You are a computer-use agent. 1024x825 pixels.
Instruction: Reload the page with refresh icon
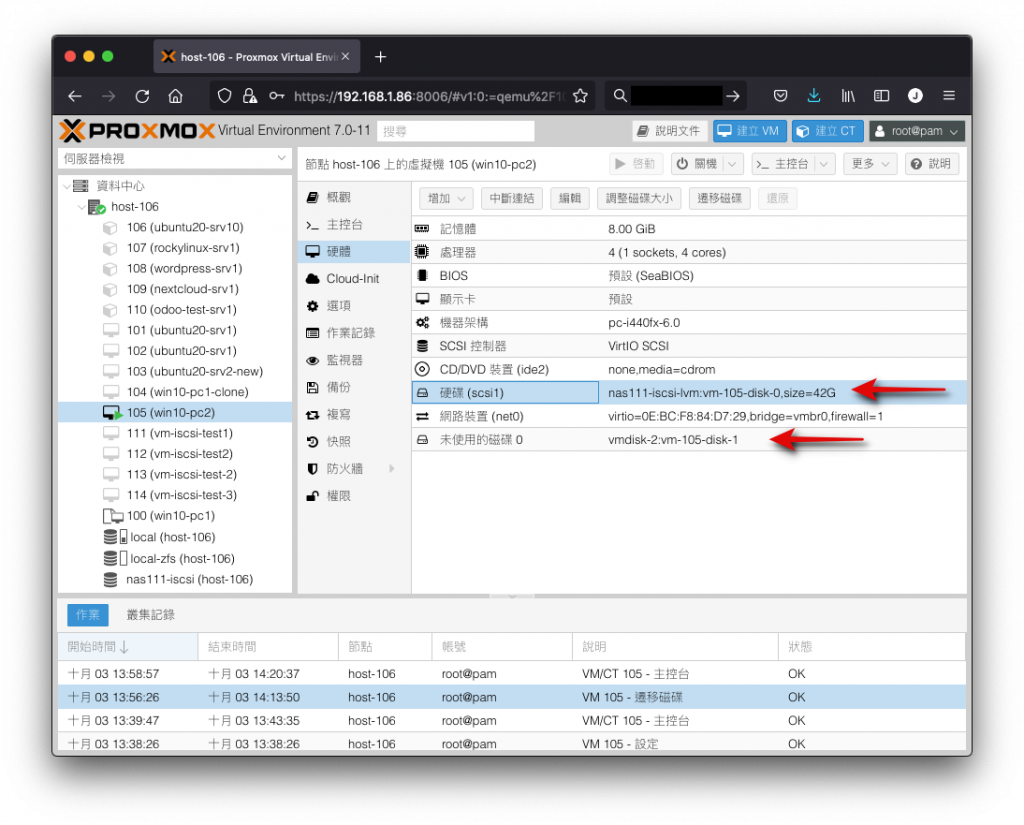pos(142,96)
